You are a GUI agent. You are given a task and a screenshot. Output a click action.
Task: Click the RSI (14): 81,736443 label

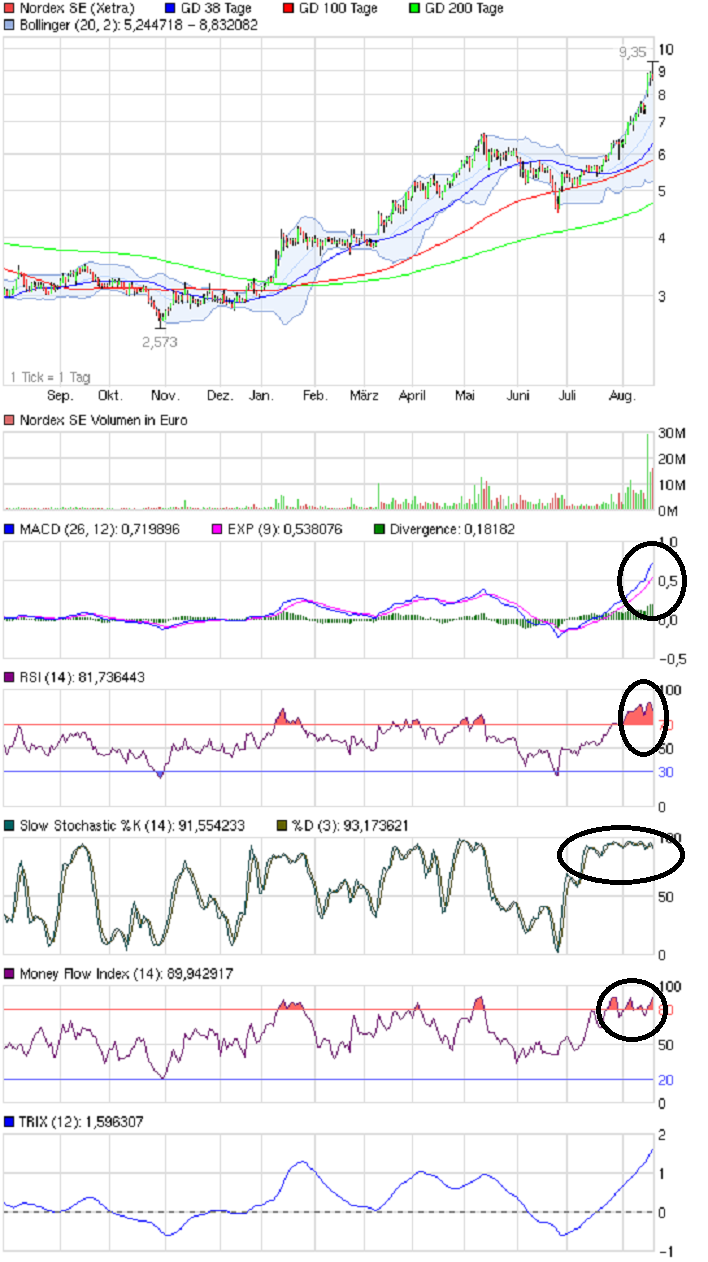82,677
